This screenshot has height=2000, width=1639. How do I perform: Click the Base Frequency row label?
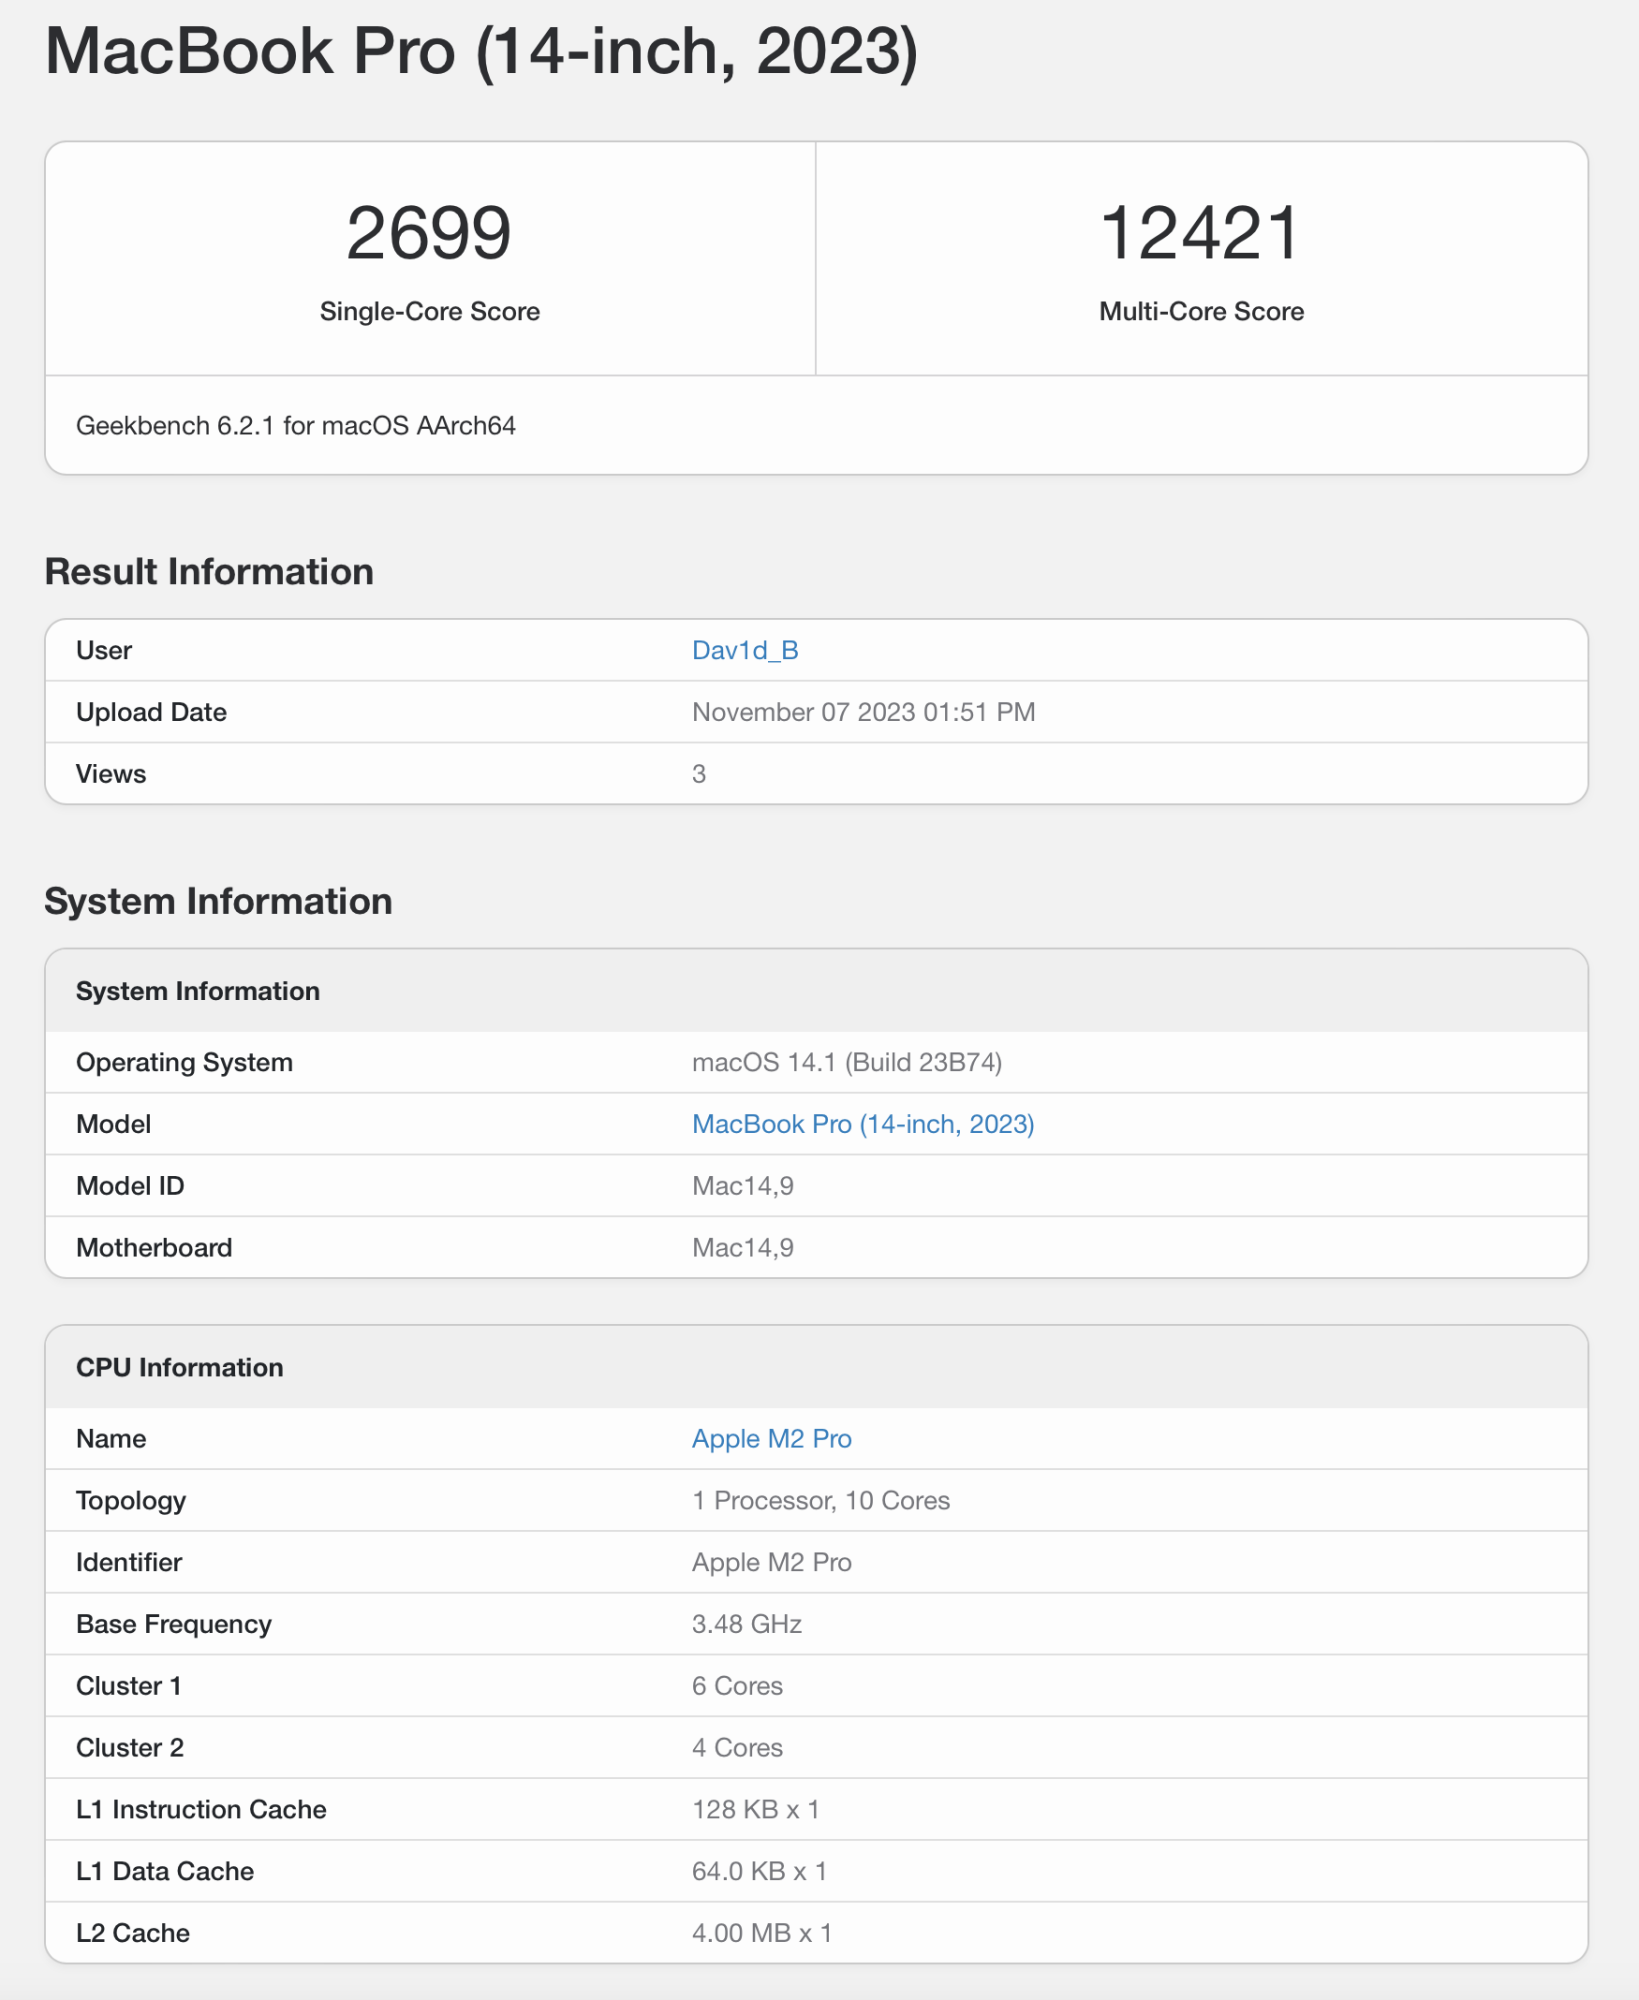[x=174, y=1624]
